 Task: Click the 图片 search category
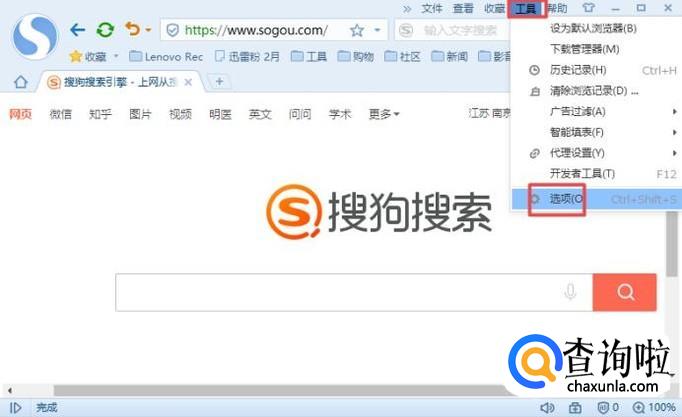click(x=140, y=114)
